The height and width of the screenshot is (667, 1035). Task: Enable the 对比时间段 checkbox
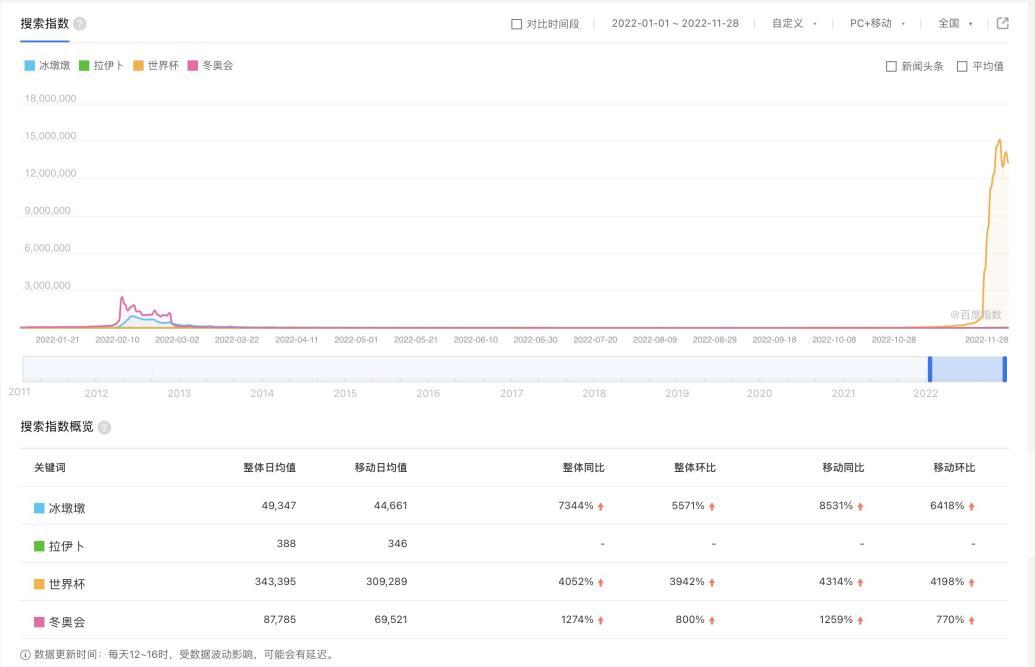[x=517, y=24]
